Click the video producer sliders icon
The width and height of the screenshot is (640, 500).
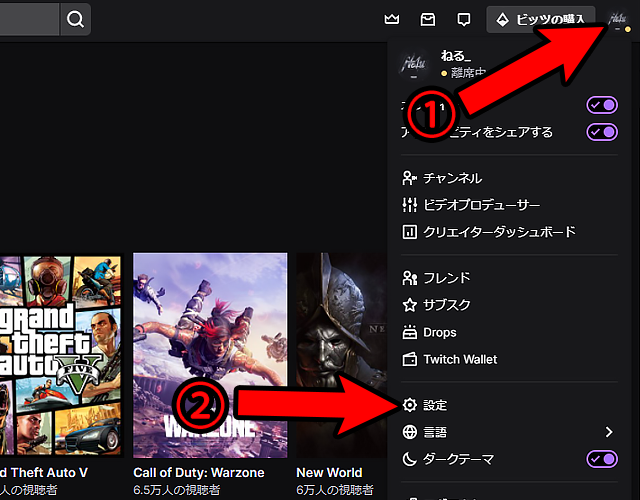[410, 205]
